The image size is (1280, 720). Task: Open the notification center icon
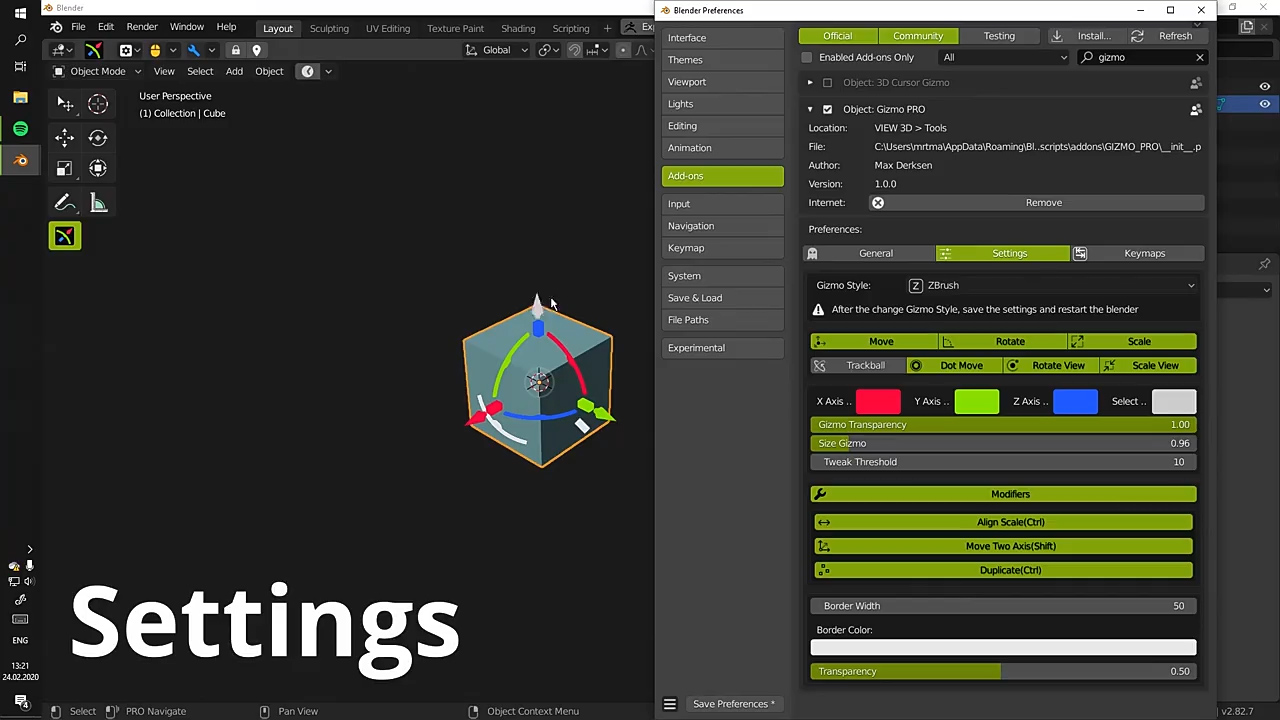(20, 702)
